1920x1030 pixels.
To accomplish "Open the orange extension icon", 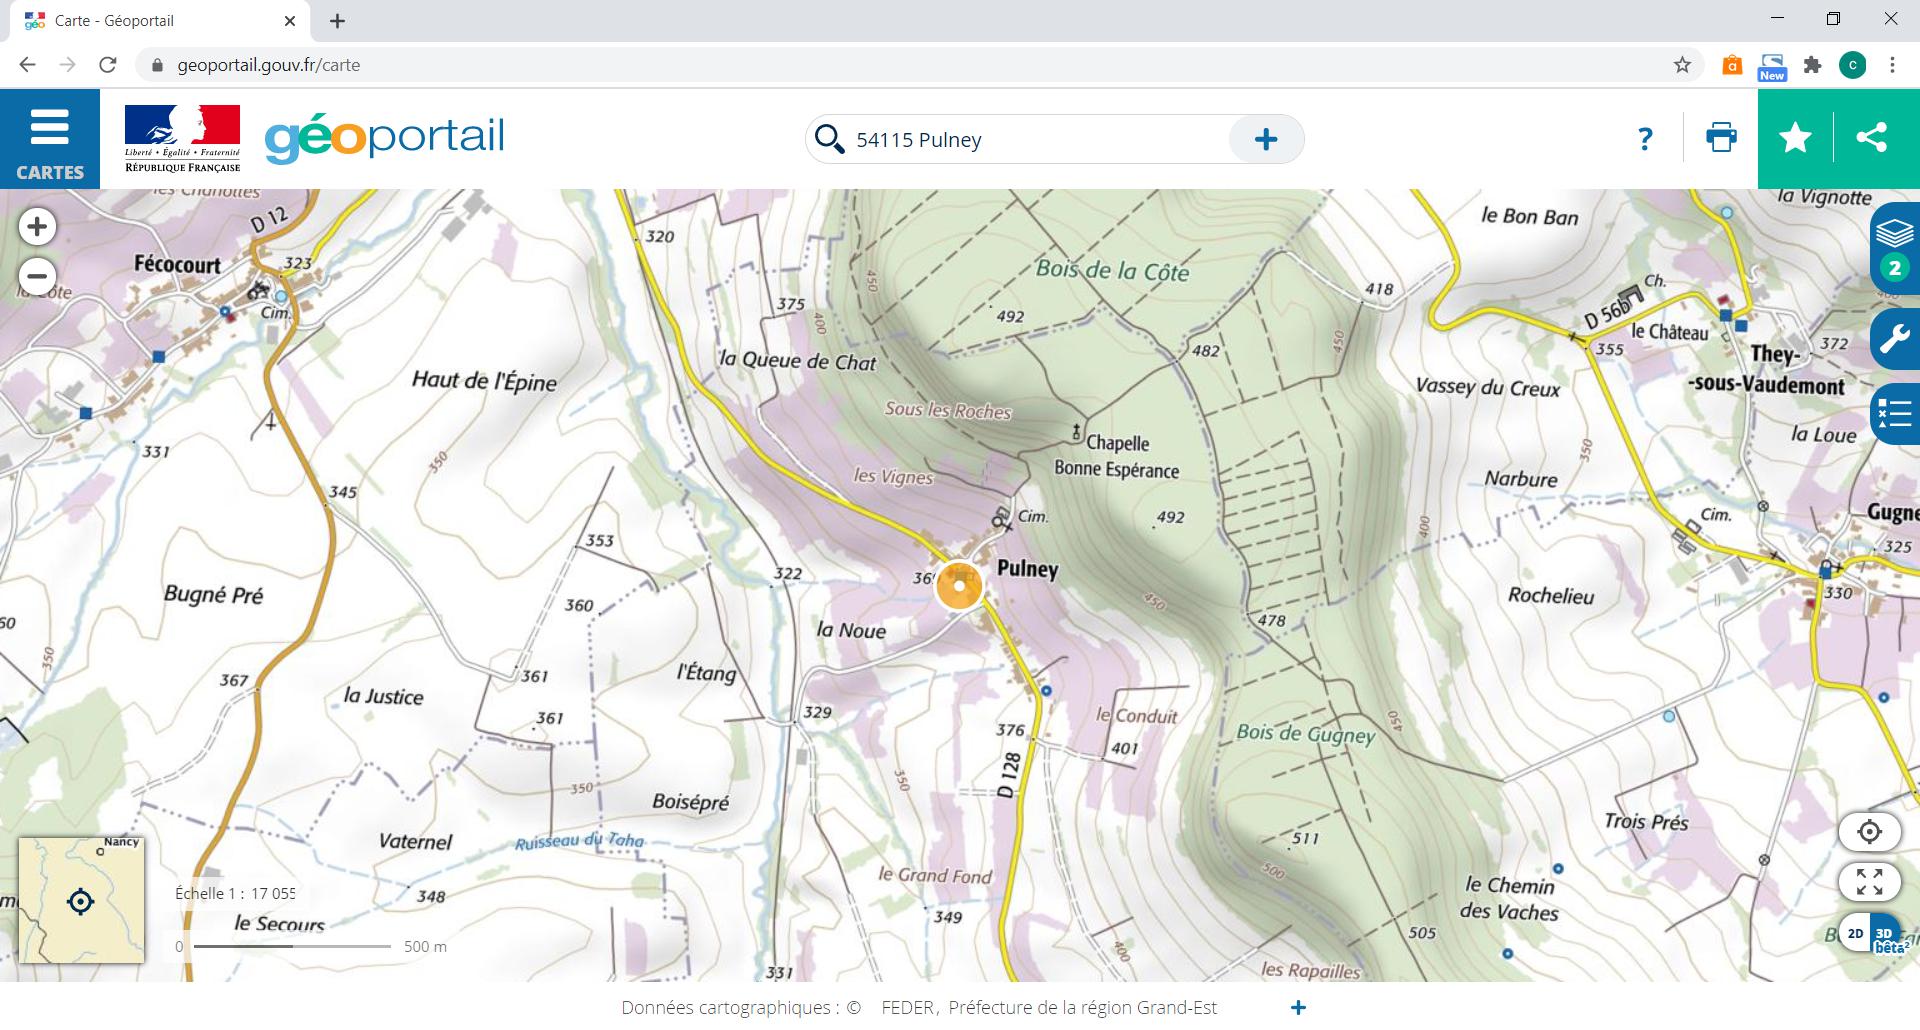I will 1732,66.
